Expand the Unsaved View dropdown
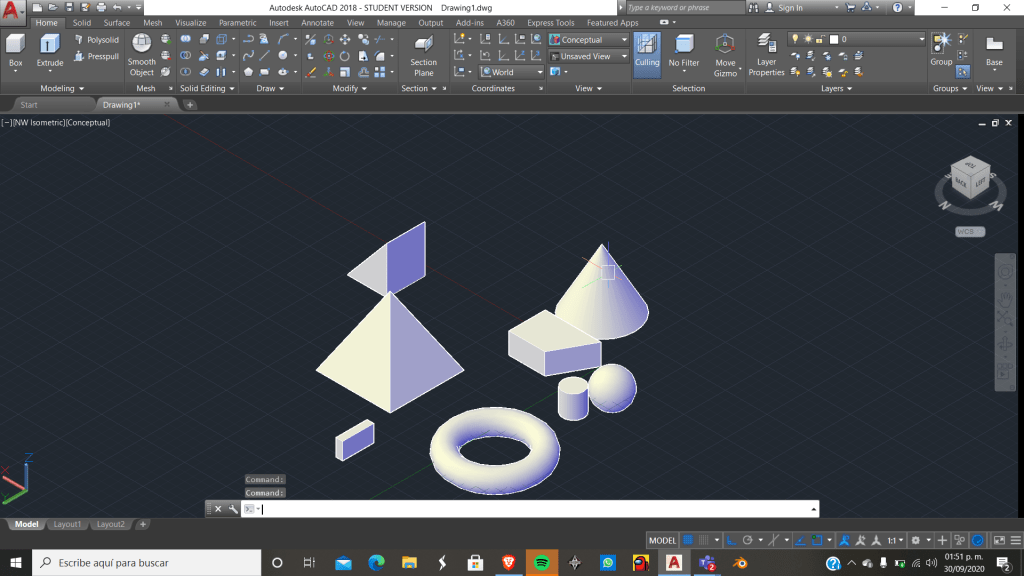Image resolution: width=1024 pixels, height=576 pixels. point(588,57)
